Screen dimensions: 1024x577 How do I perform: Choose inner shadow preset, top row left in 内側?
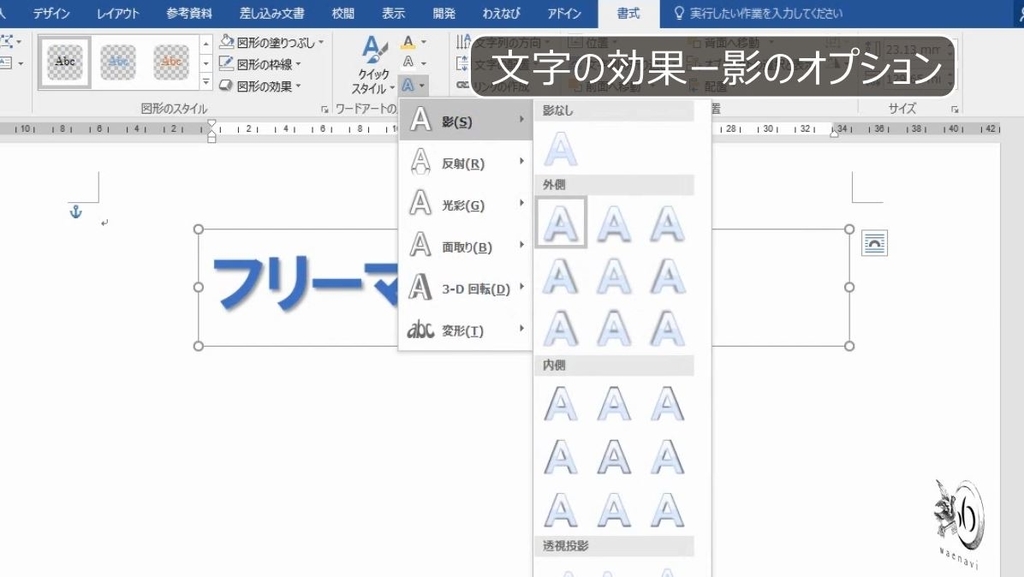pyautogui.click(x=561, y=404)
